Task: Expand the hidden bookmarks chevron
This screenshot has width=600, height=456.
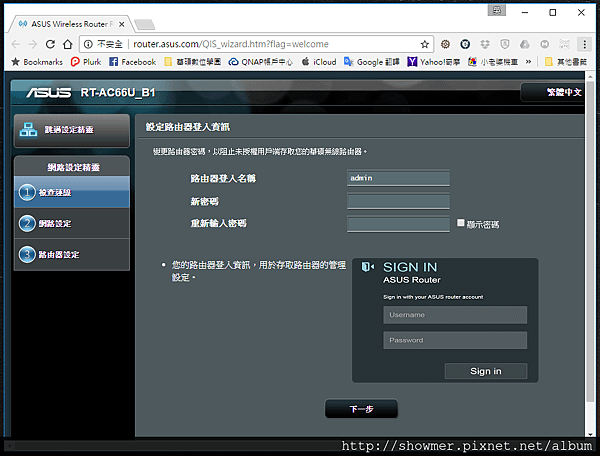Action: coord(528,62)
